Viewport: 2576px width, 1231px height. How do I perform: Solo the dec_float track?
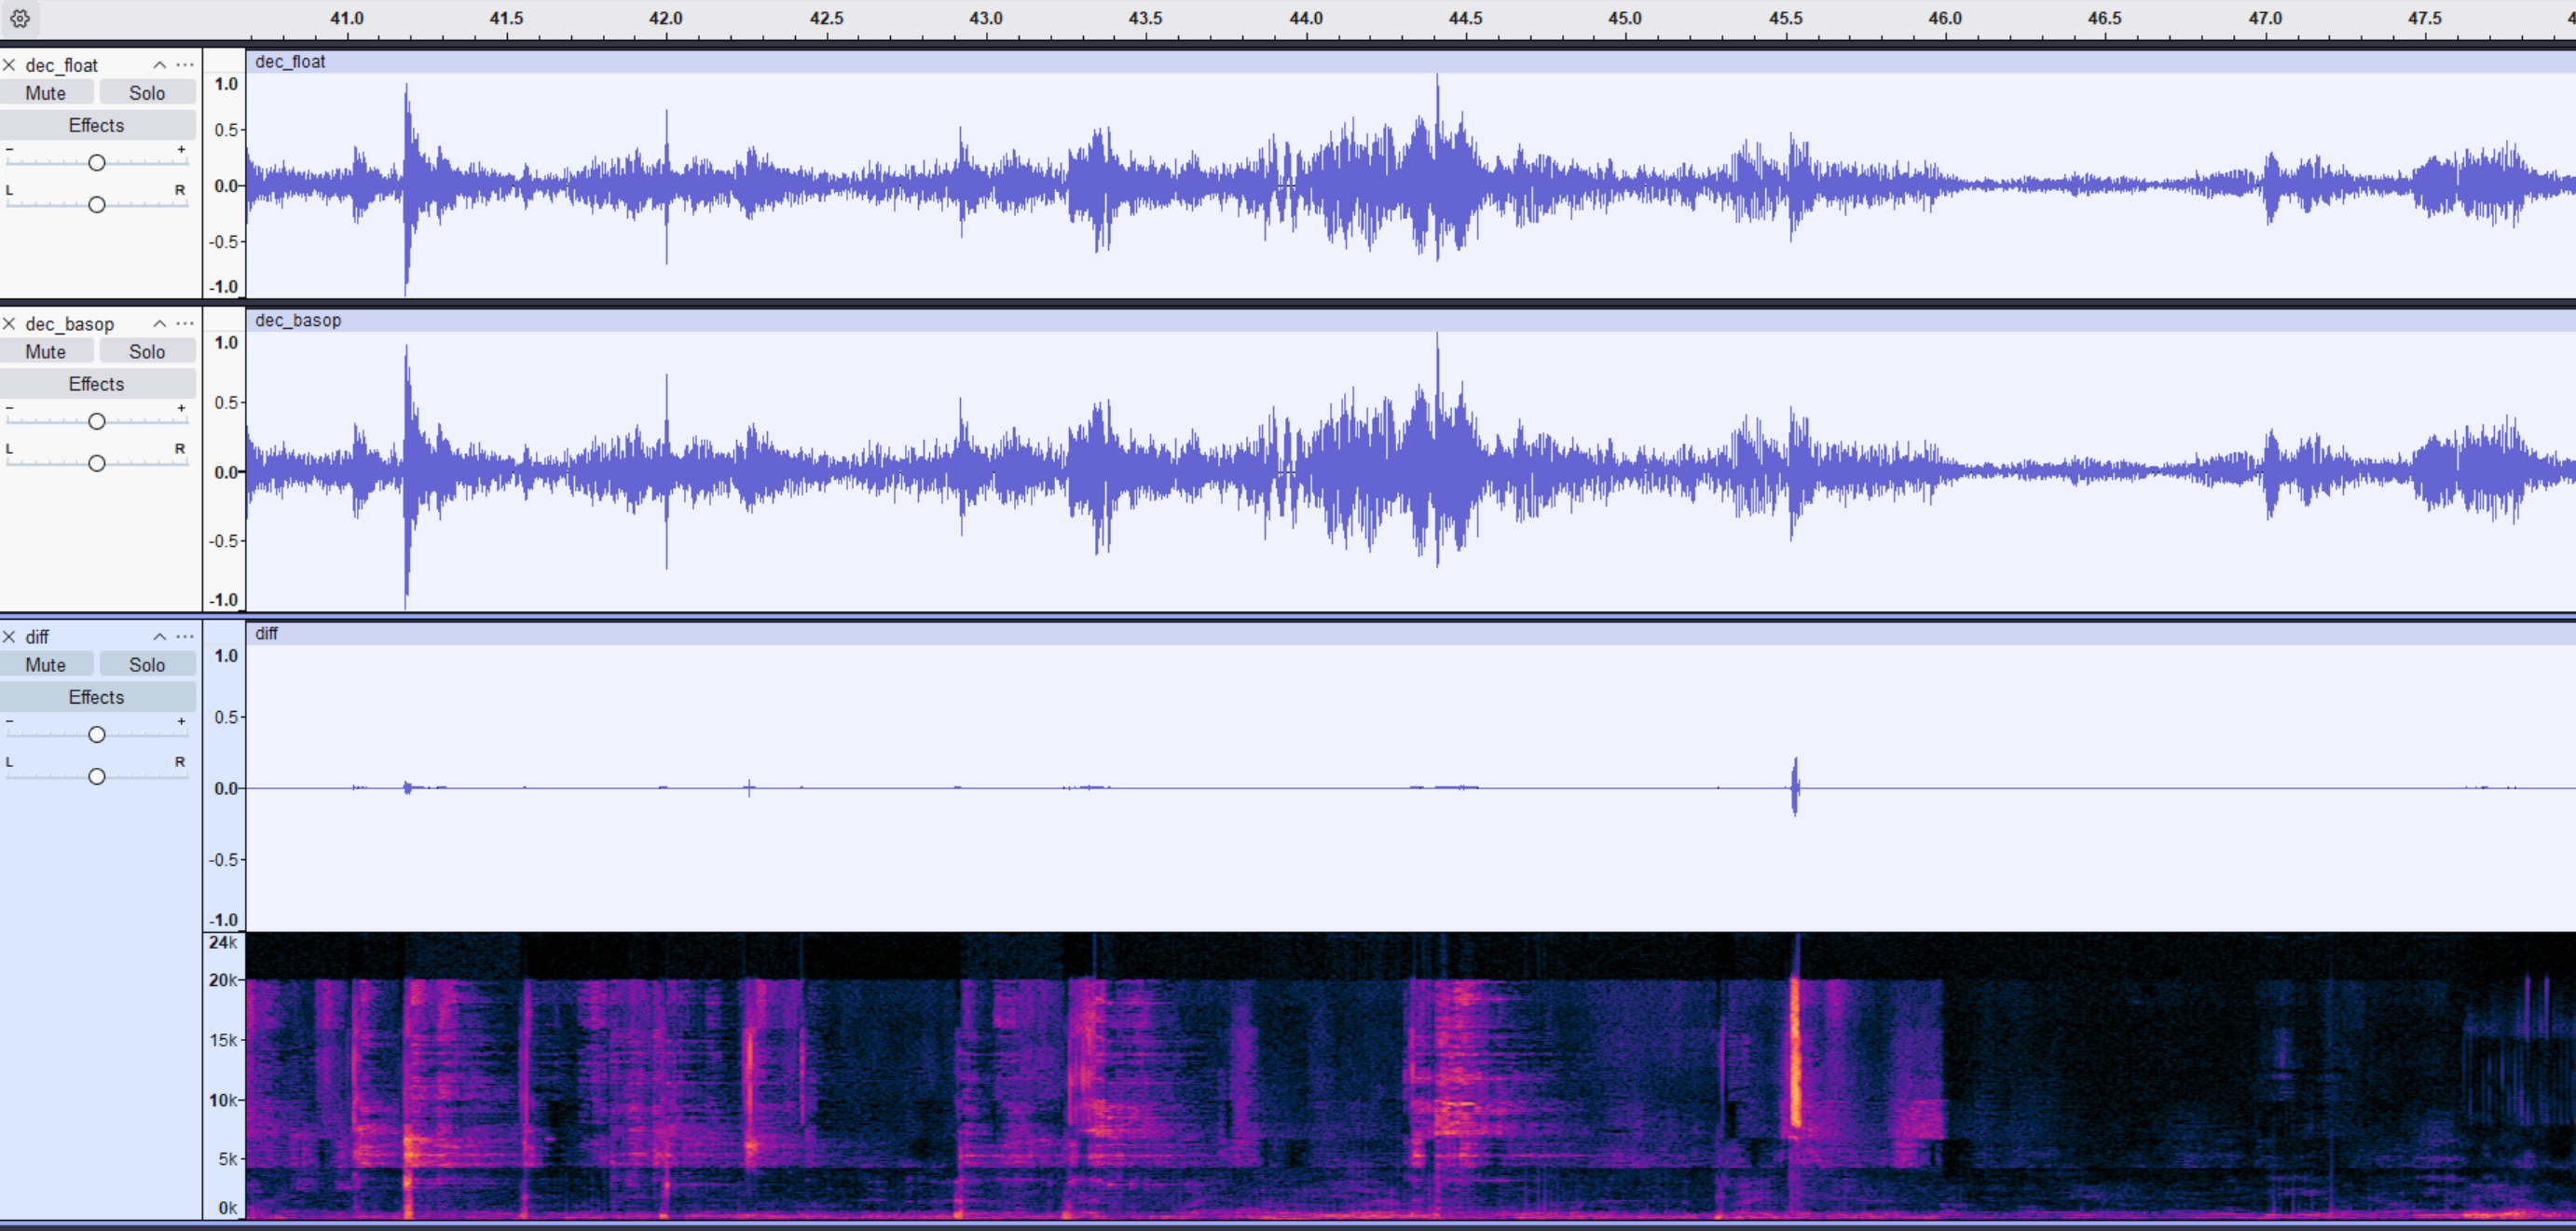(x=147, y=93)
